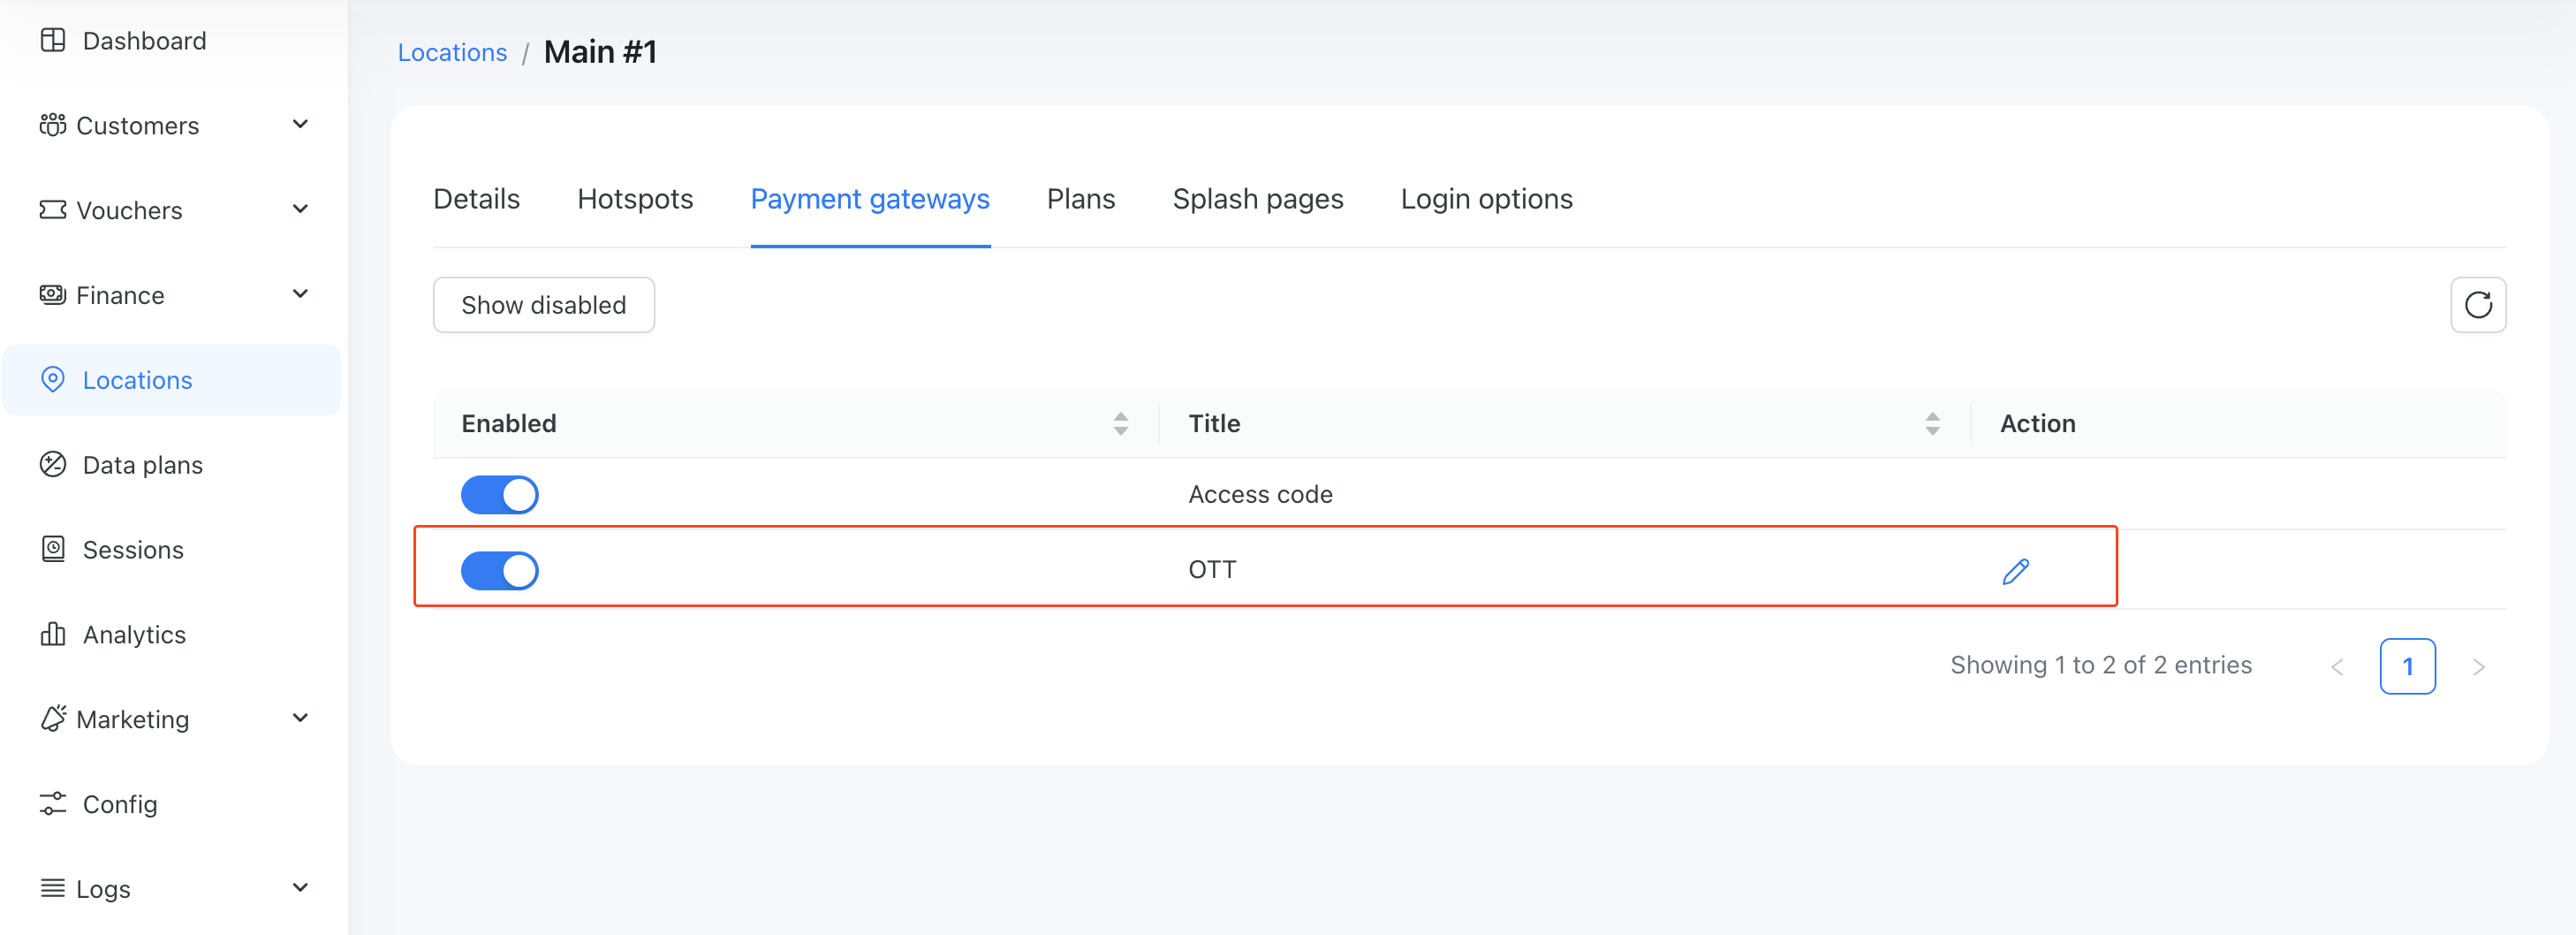Turn off the OTT gateway toggle
The height and width of the screenshot is (935, 2576).
pos(500,570)
